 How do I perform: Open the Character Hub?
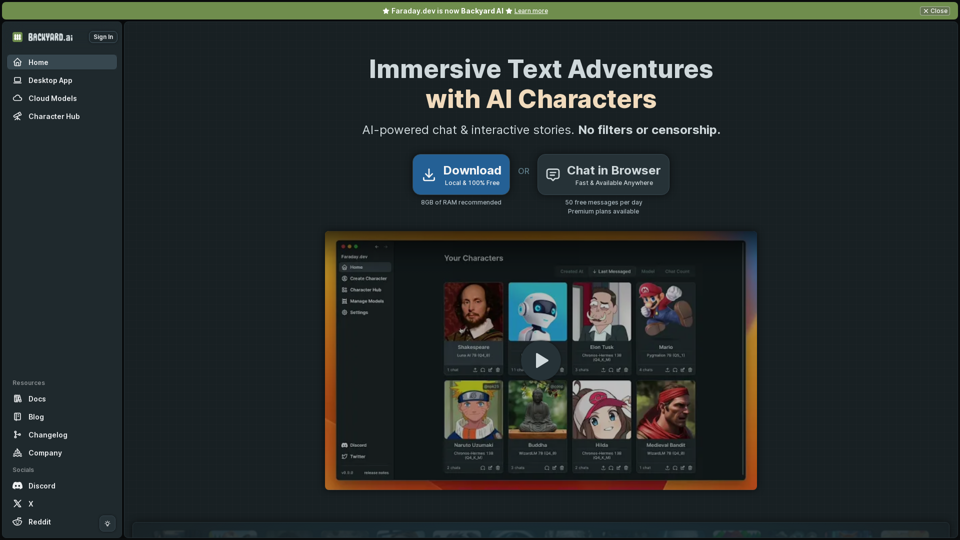click(62, 116)
